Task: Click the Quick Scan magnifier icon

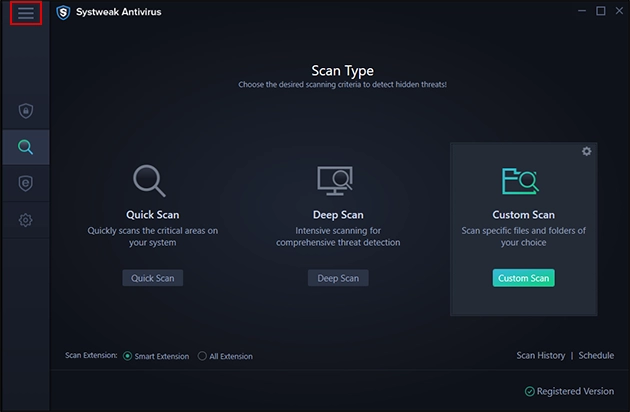Action: (152, 182)
